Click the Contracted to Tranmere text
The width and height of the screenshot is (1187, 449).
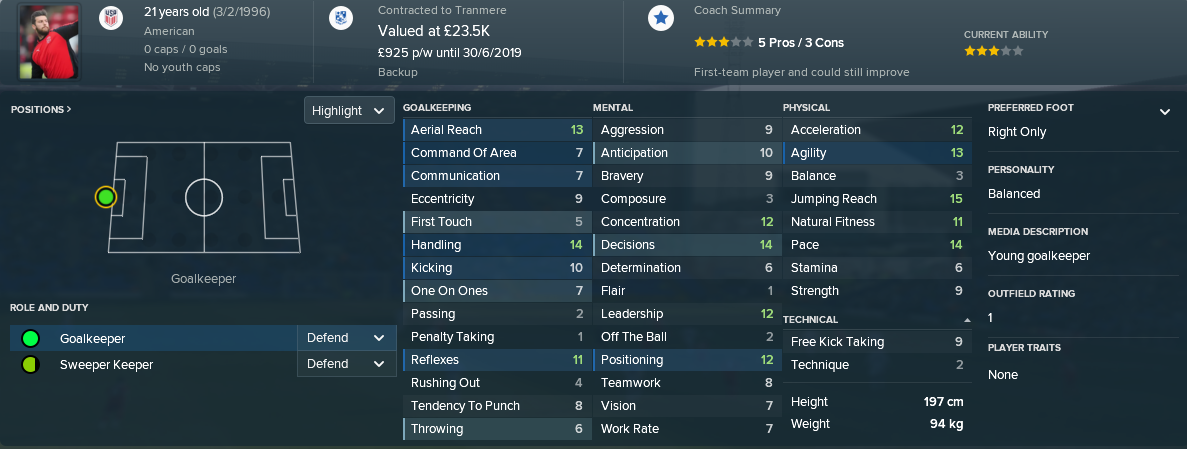[442, 11]
